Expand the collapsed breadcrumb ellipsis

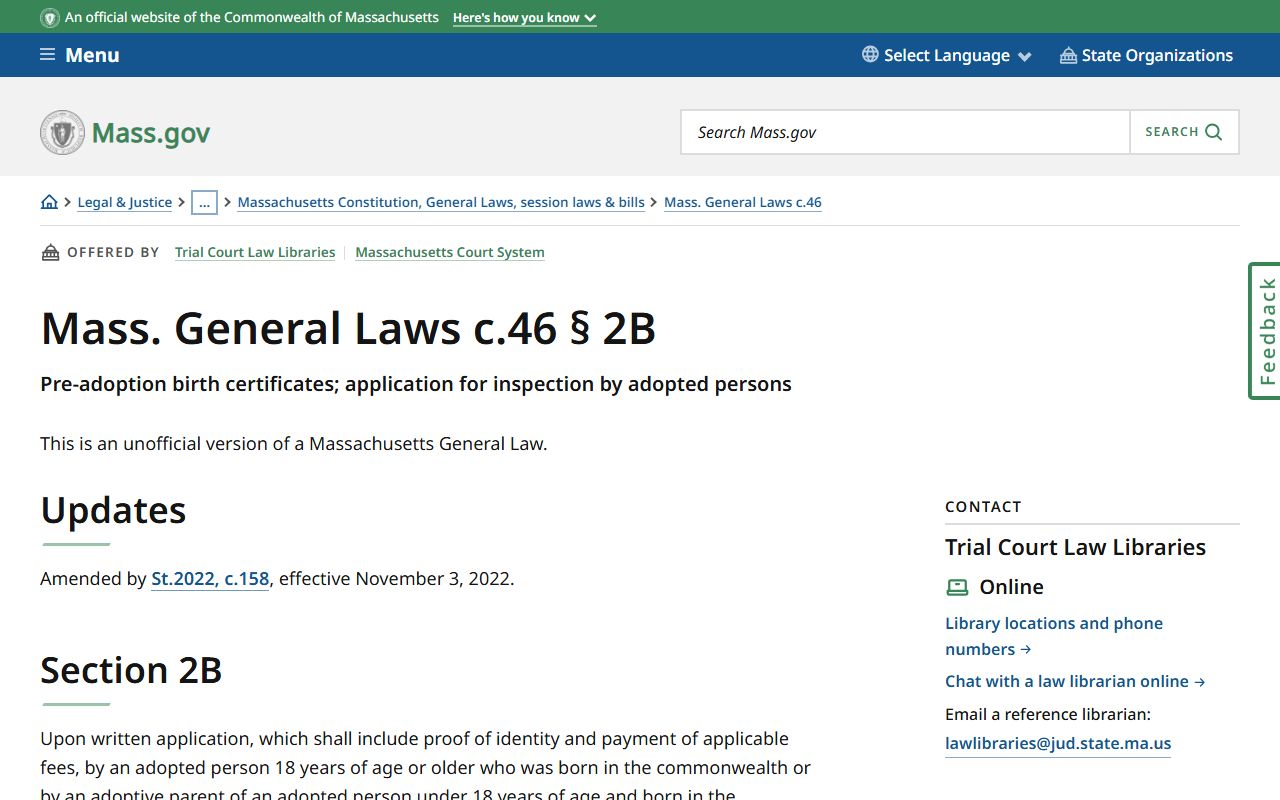(x=204, y=202)
